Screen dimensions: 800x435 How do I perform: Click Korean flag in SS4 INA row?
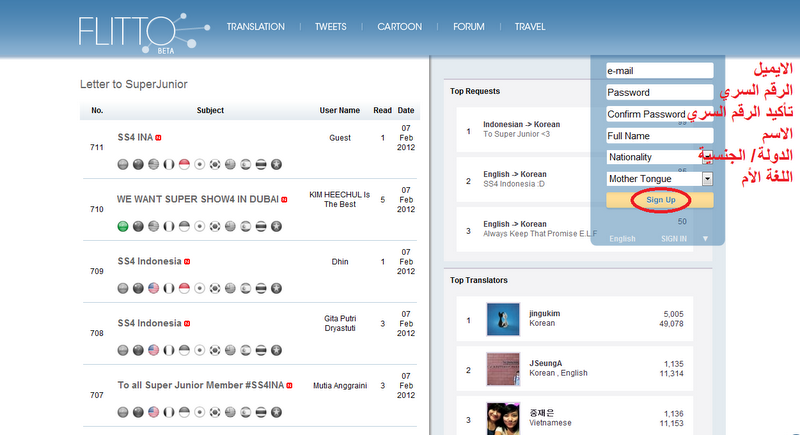pyautogui.click(x=215, y=164)
